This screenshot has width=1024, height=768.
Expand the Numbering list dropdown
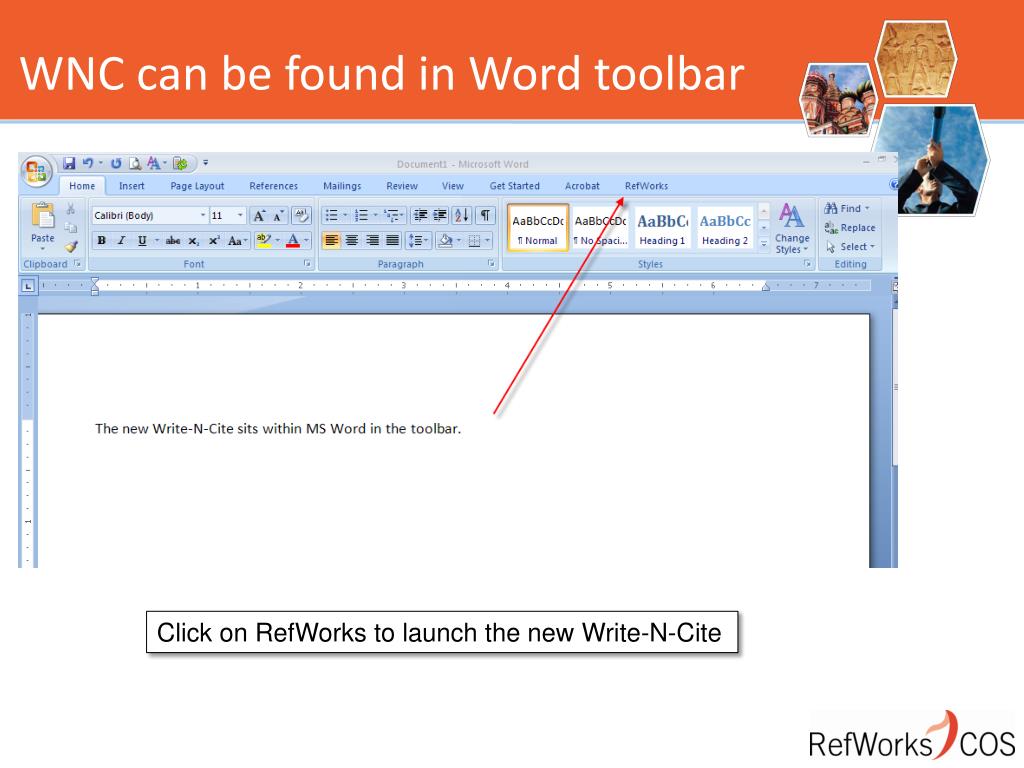pyautogui.click(x=376, y=215)
